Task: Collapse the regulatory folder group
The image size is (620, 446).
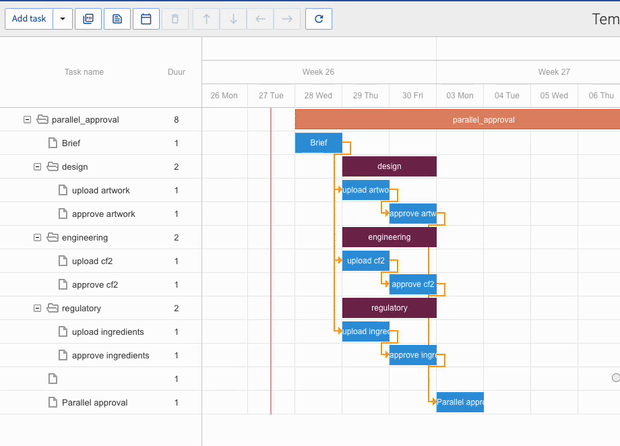Action: click(37, 308)
